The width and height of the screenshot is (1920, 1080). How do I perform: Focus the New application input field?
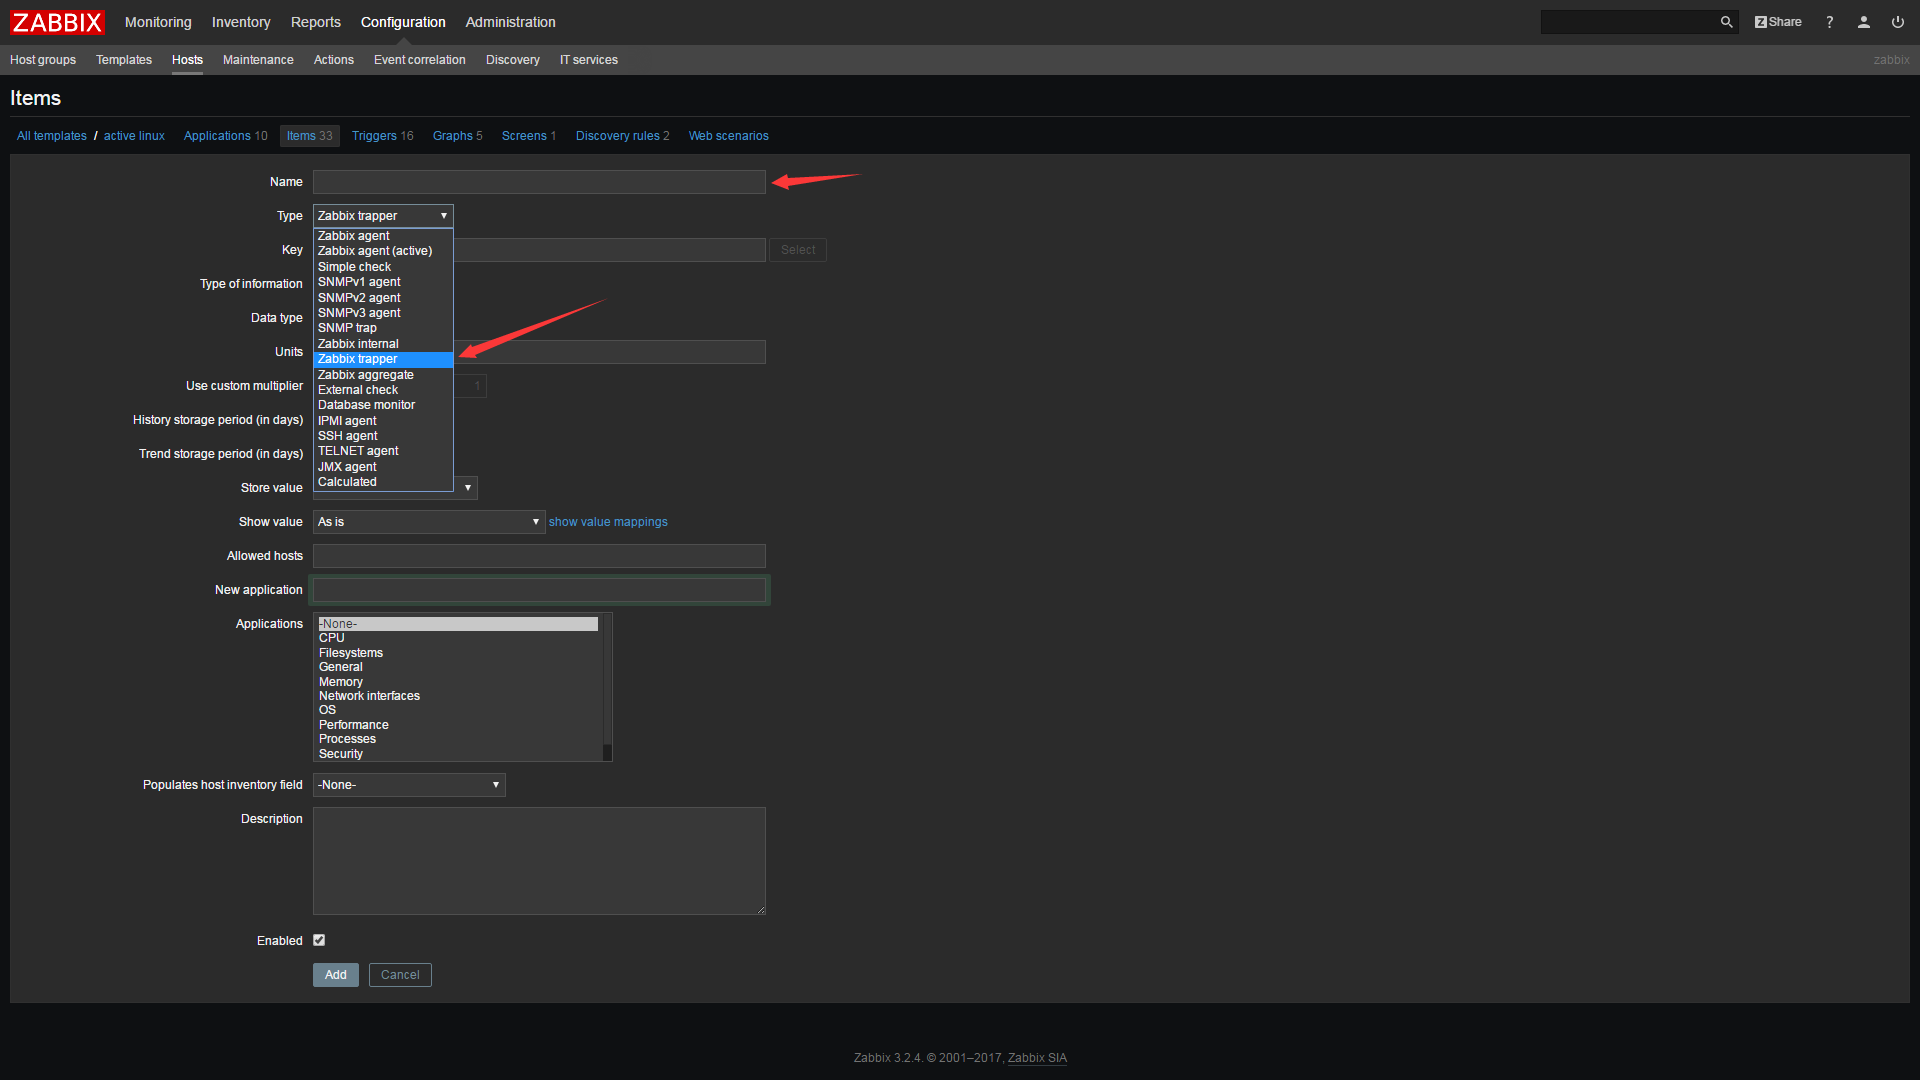pyautogui.click(x=539, y=590)
